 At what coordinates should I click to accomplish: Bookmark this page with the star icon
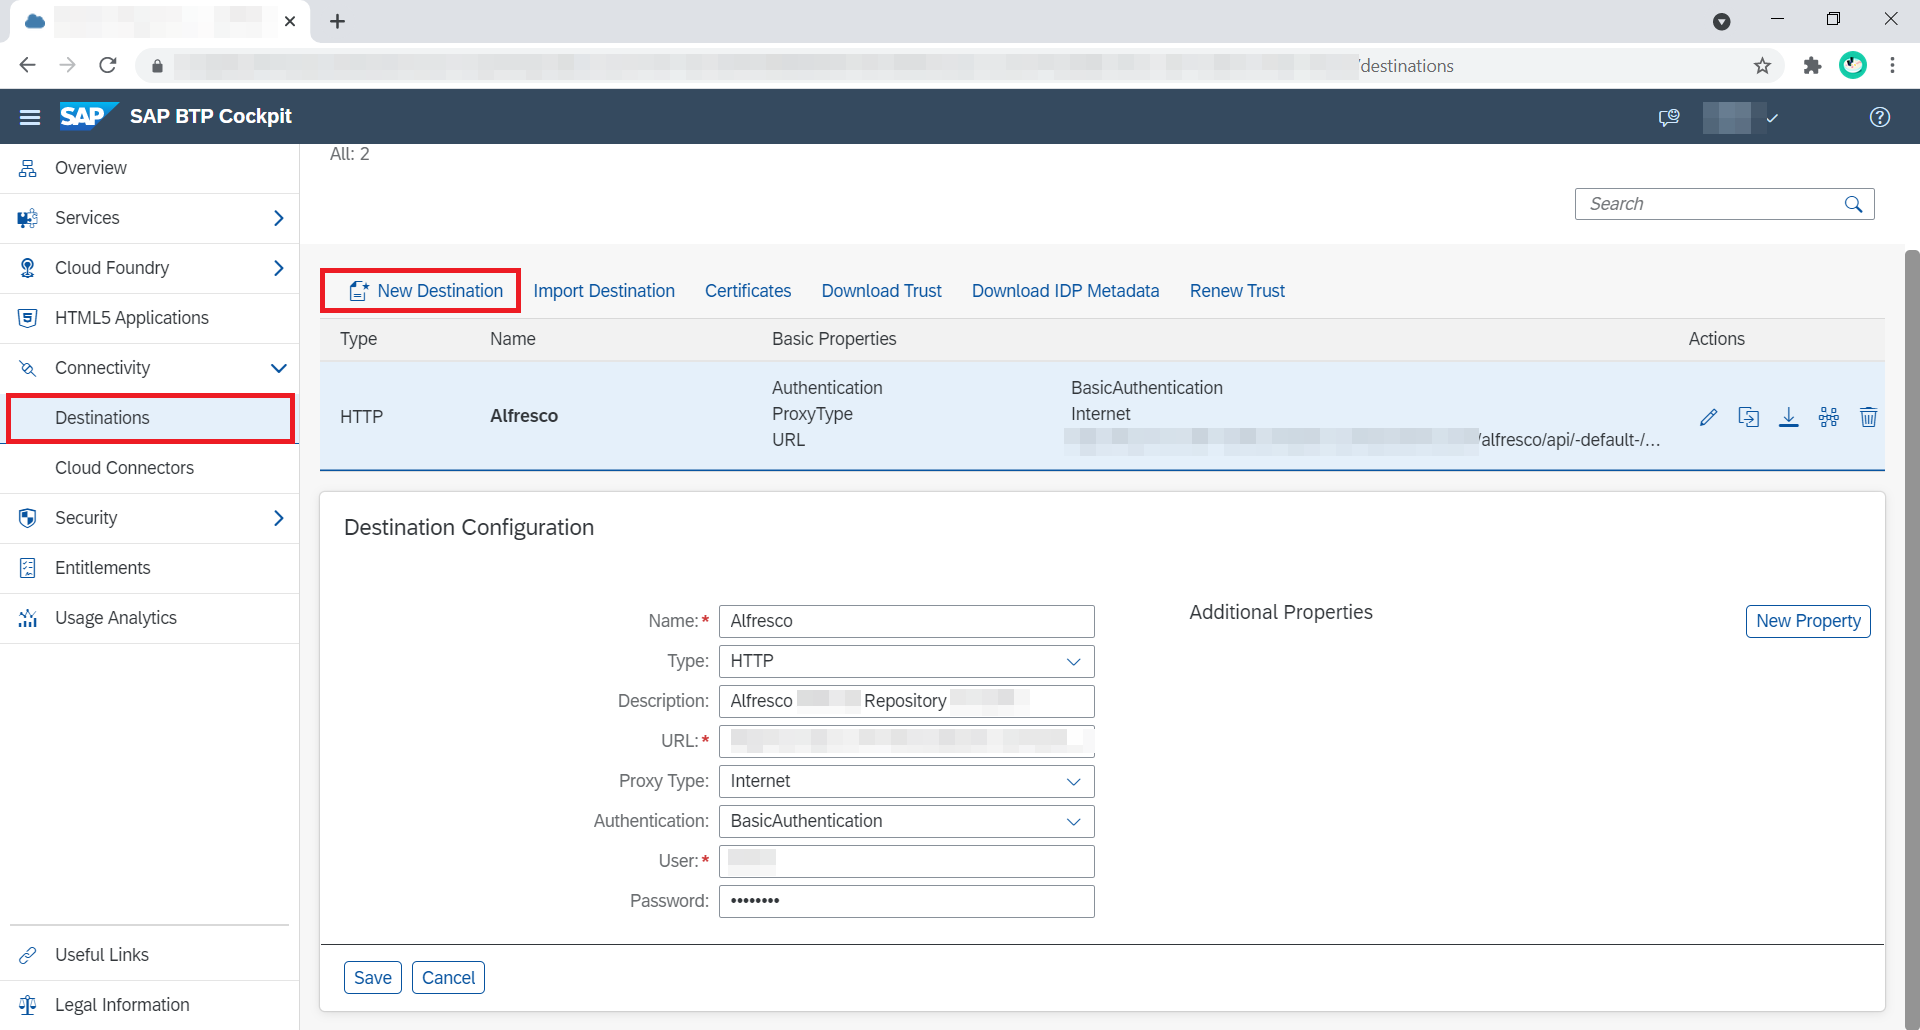[1762, 66]
